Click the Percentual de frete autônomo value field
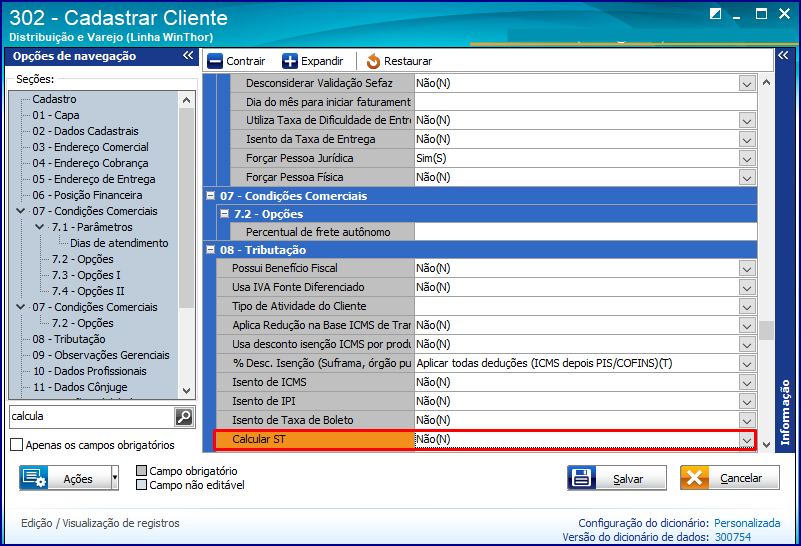801x546 pixels. coord(585,232)
